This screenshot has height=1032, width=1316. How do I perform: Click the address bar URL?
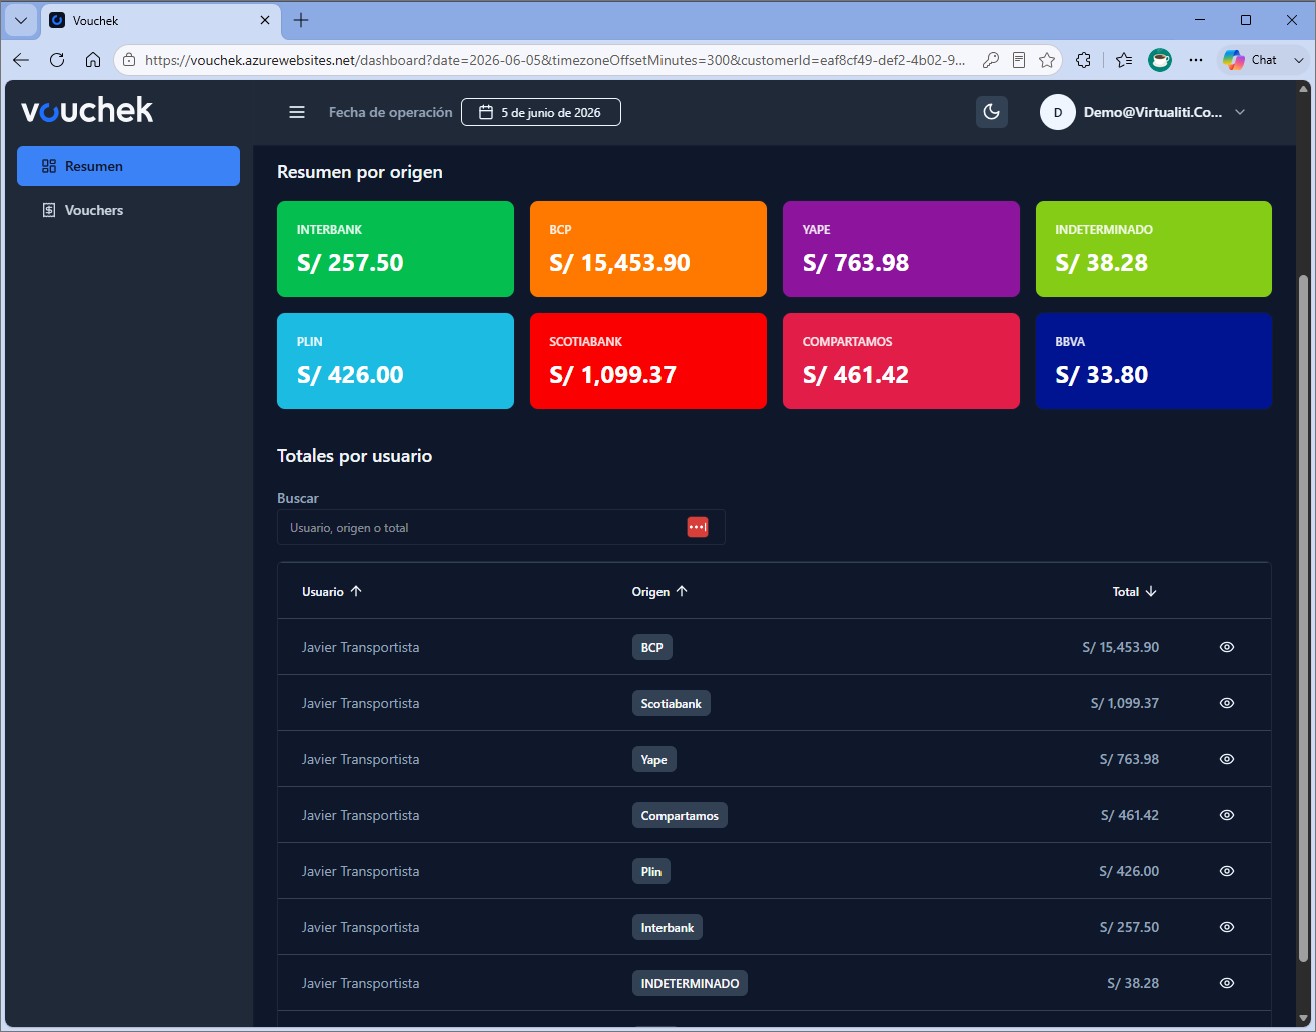coord(555,60)
